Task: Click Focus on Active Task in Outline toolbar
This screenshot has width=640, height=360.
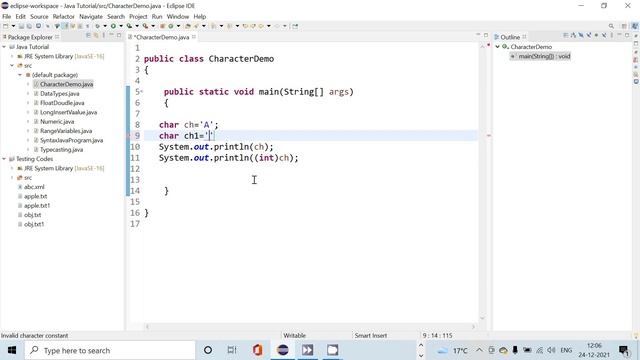Action: [566, 36]
